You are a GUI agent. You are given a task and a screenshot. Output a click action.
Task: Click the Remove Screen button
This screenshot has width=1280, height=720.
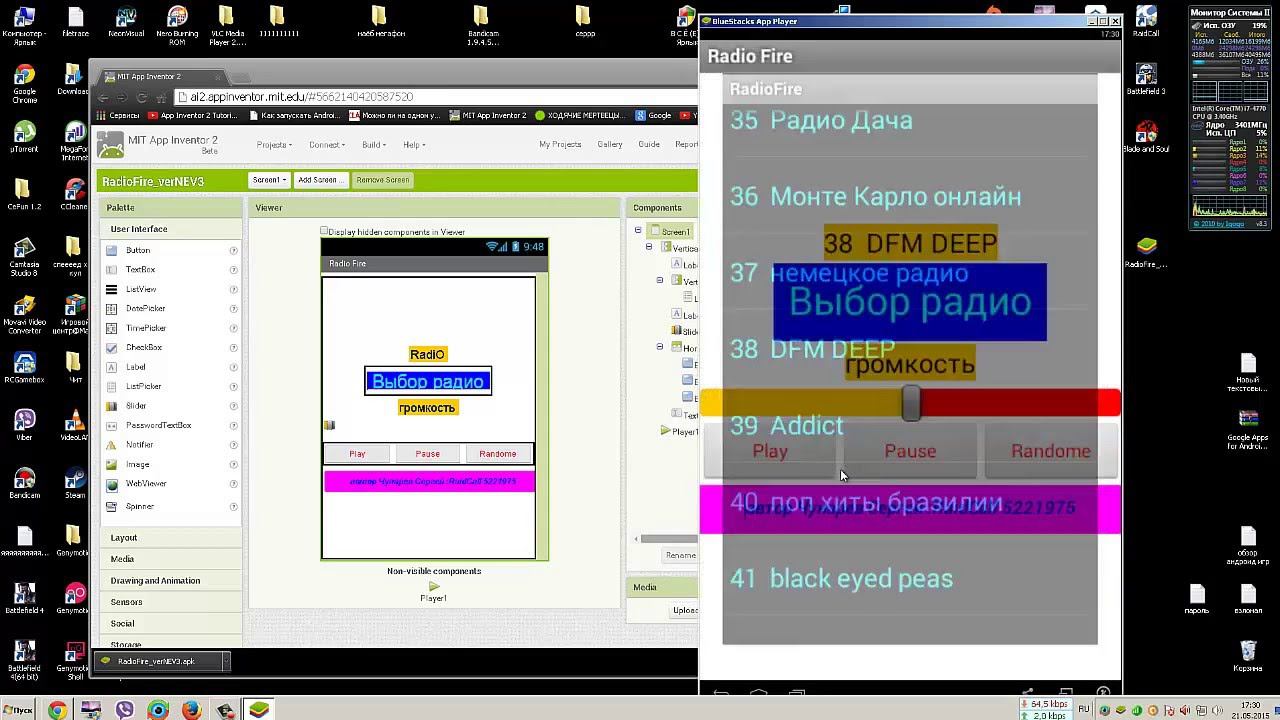click(x=382, y=180)
